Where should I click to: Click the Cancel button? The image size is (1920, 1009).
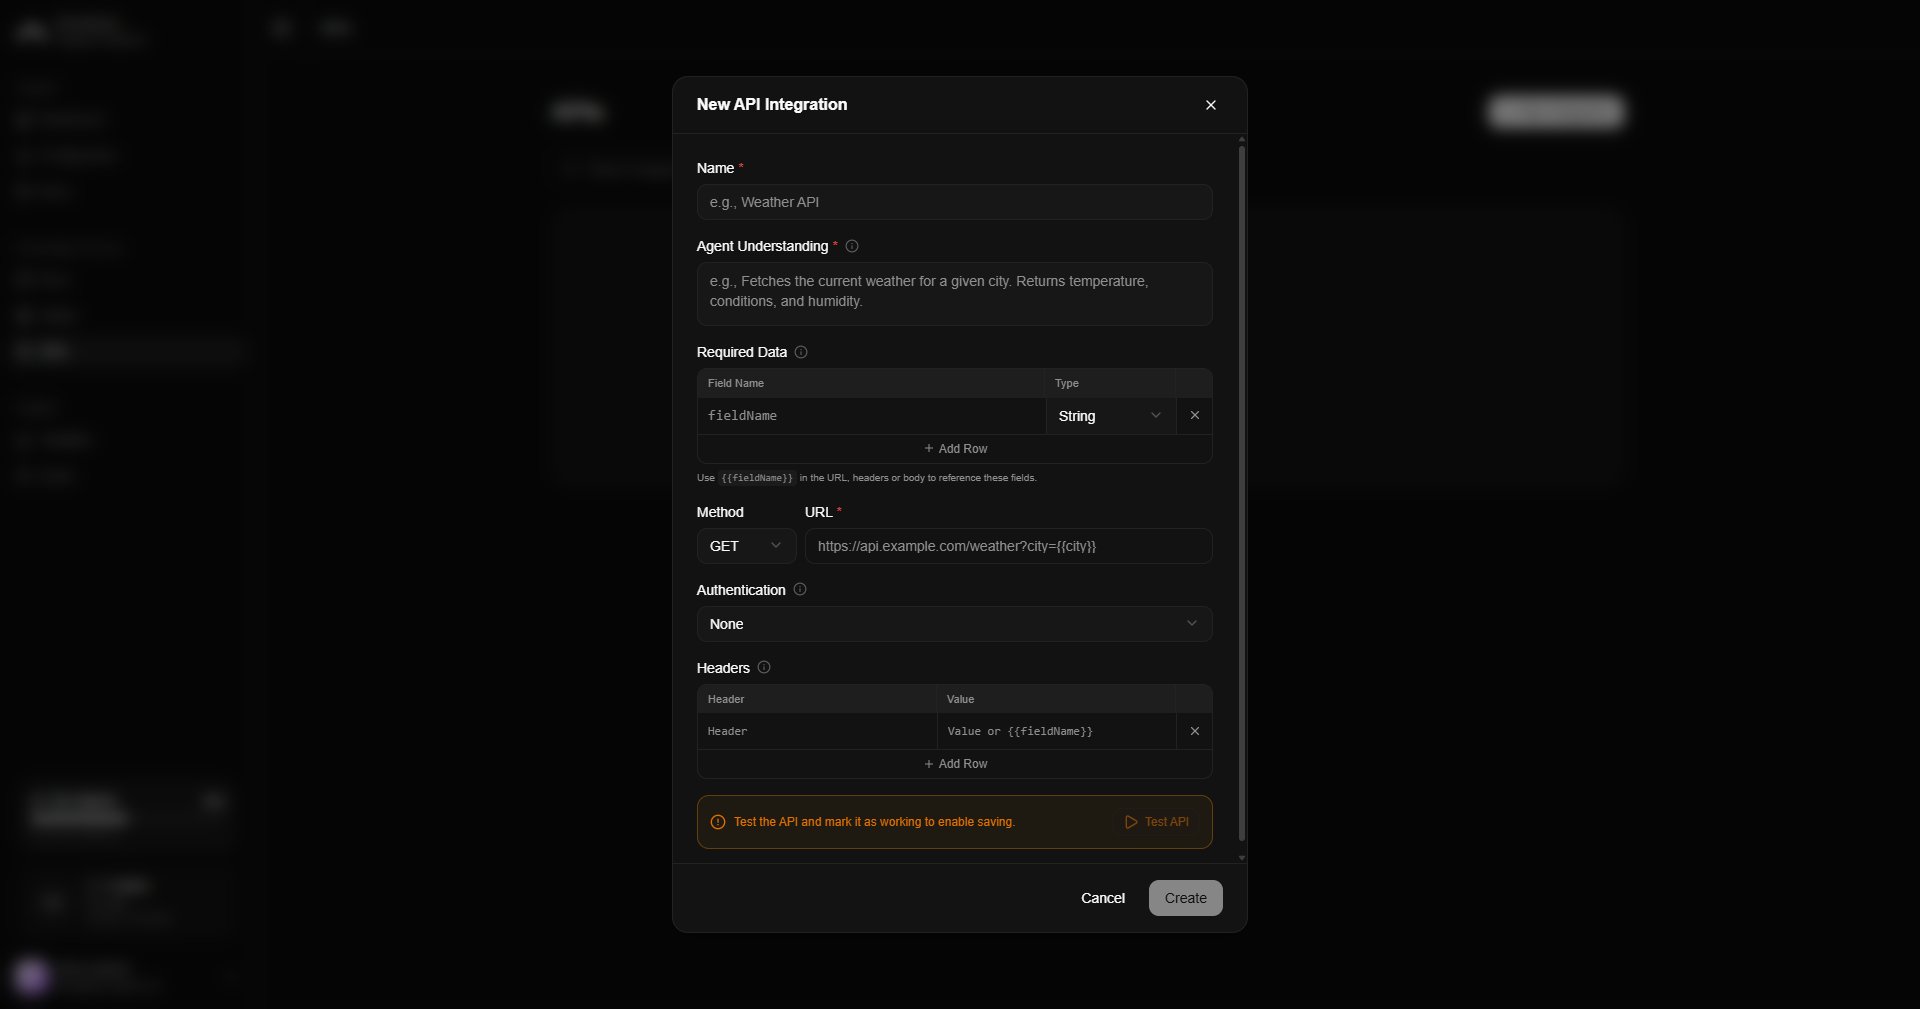pyautogui.click(x=1103, y=898)
